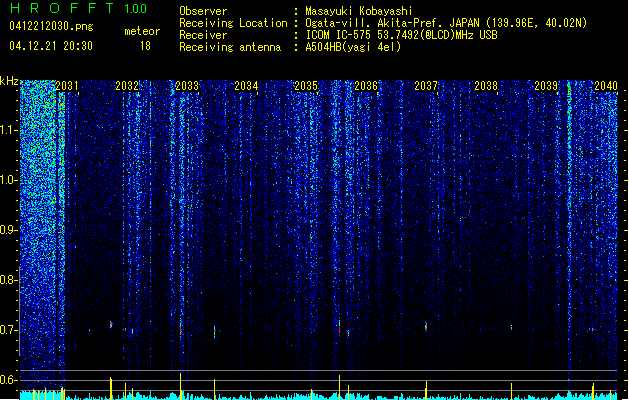Screen dimensions: 629x400
Task: Click the 0.7 kHz axis tick label
Action: (x=9, y=330)
